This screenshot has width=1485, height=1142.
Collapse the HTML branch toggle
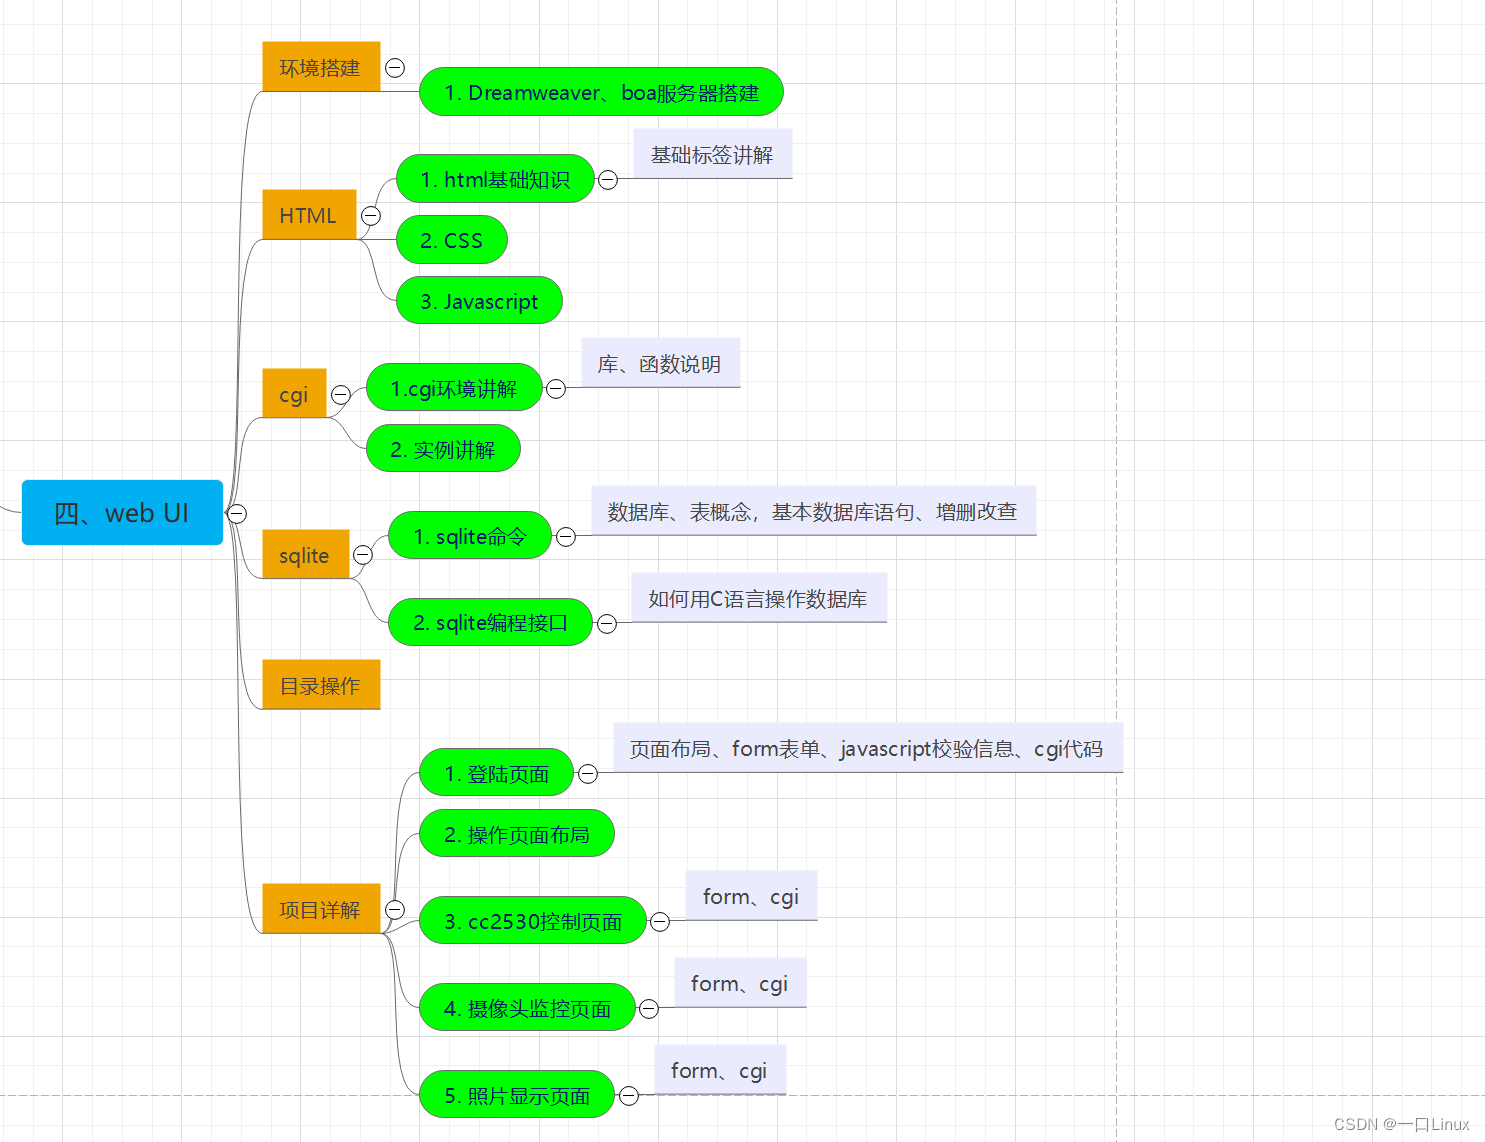(371, 216)
